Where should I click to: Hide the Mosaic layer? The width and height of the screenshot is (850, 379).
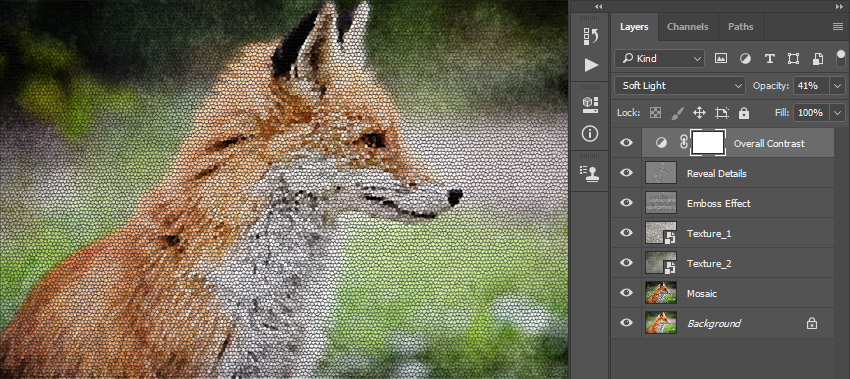pyautogui.click(x=626, y=293)
